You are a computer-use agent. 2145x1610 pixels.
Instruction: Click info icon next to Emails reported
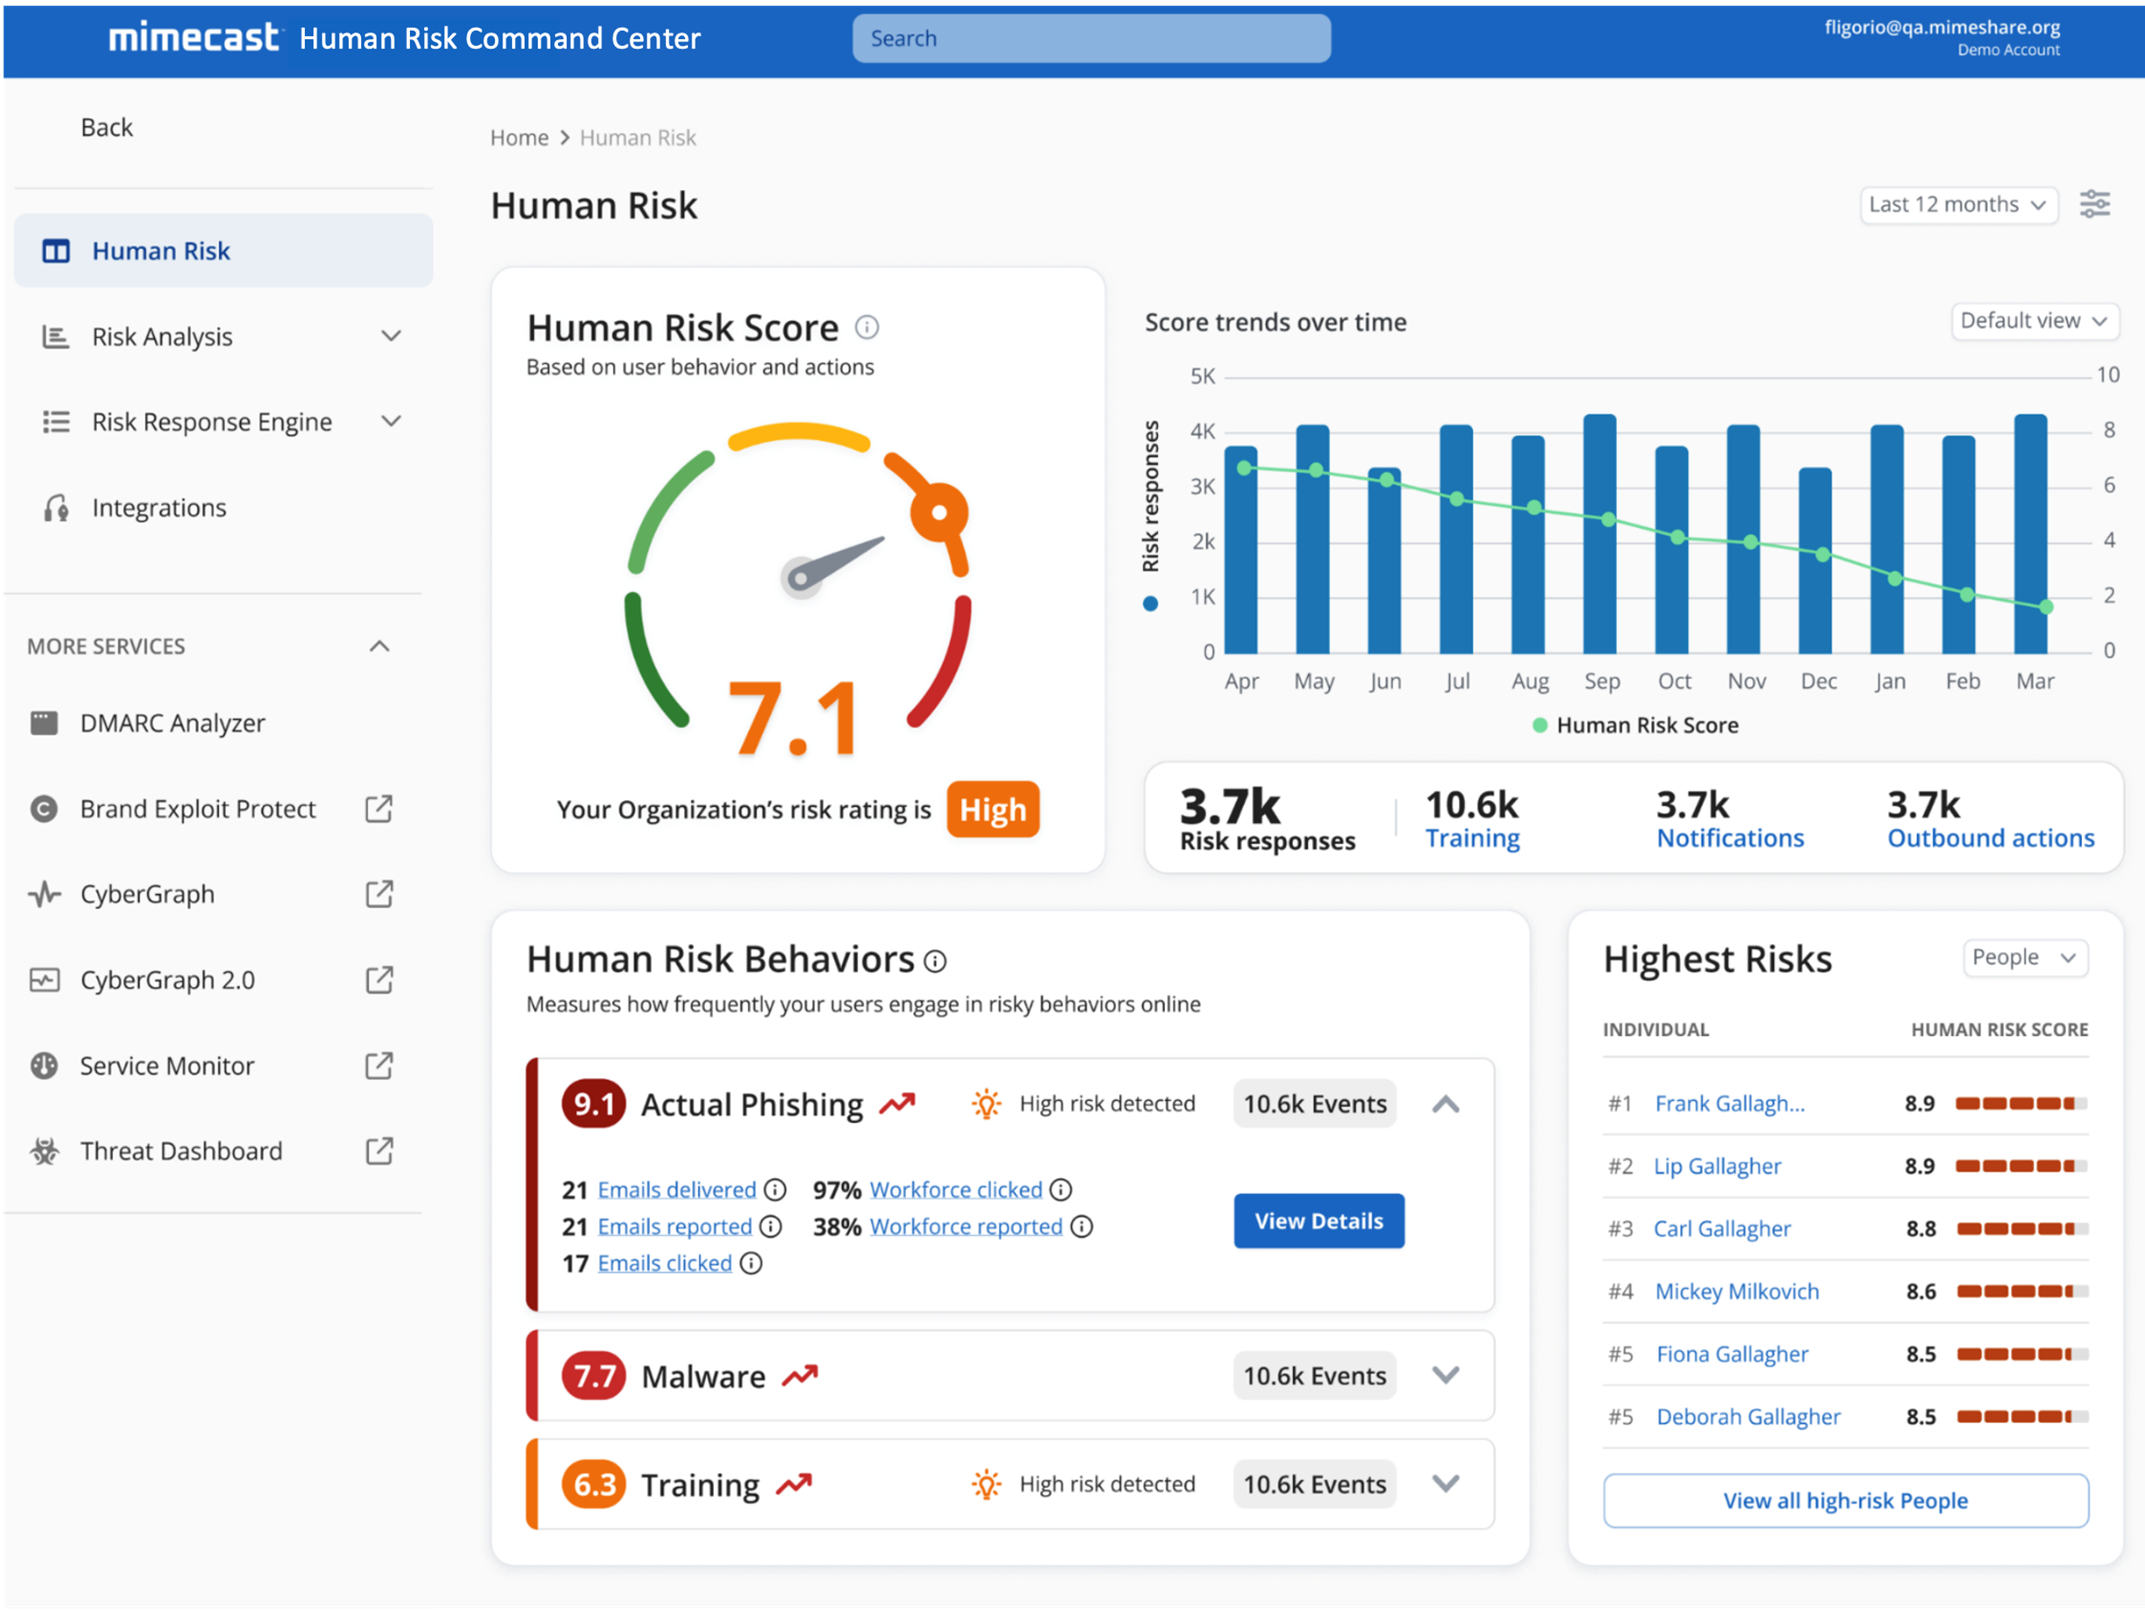tap(771, 1227)
